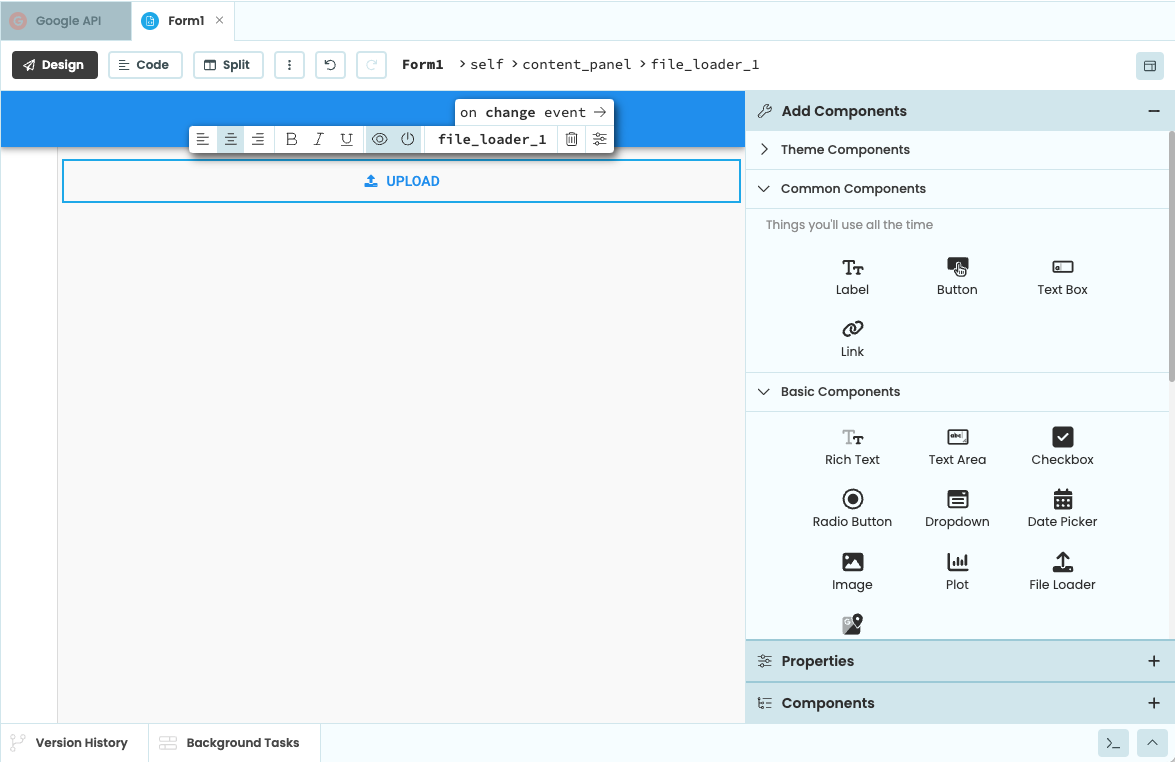Expand the Theme Components section
The image size is (1175, 762).
coord(846,149)
